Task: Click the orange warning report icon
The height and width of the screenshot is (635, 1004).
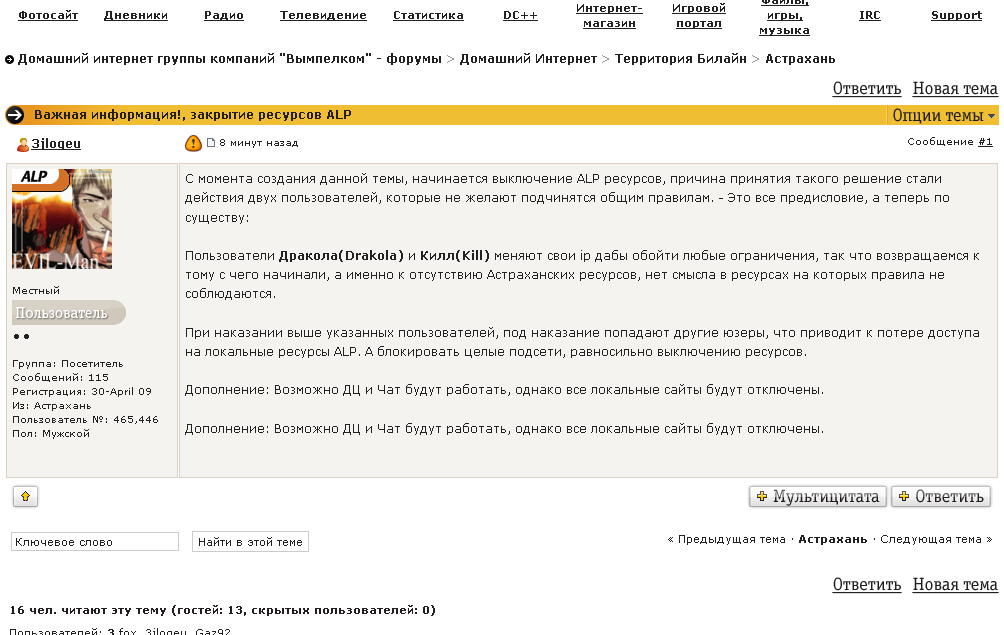Action: (193, 143)
